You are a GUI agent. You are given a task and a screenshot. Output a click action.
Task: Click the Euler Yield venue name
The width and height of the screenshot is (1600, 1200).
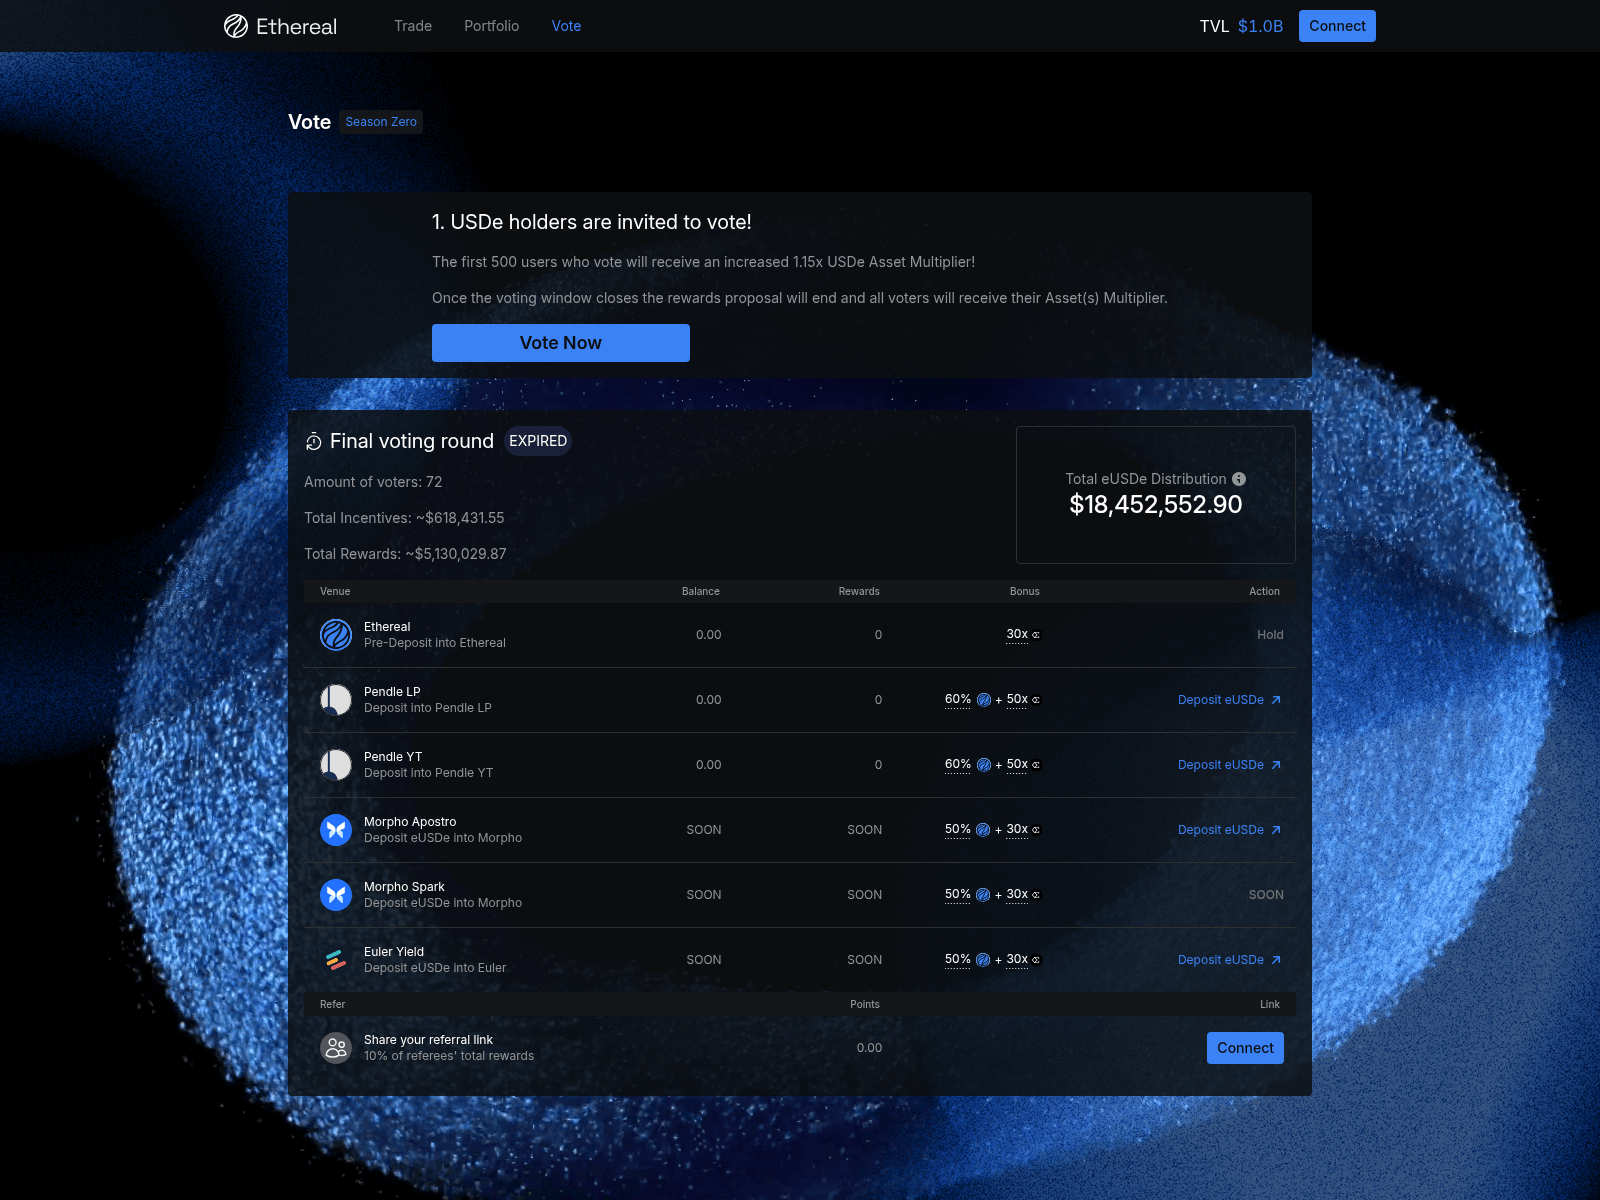(394, 952)
